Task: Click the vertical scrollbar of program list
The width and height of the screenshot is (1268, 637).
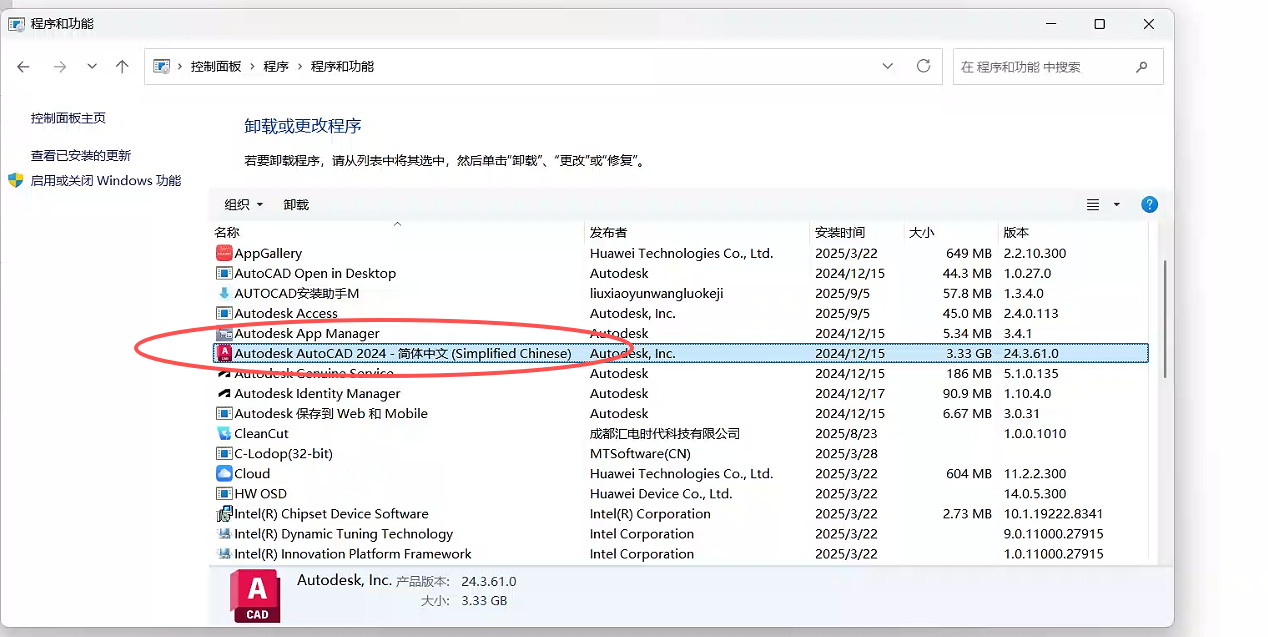Action: [1165, 320]
